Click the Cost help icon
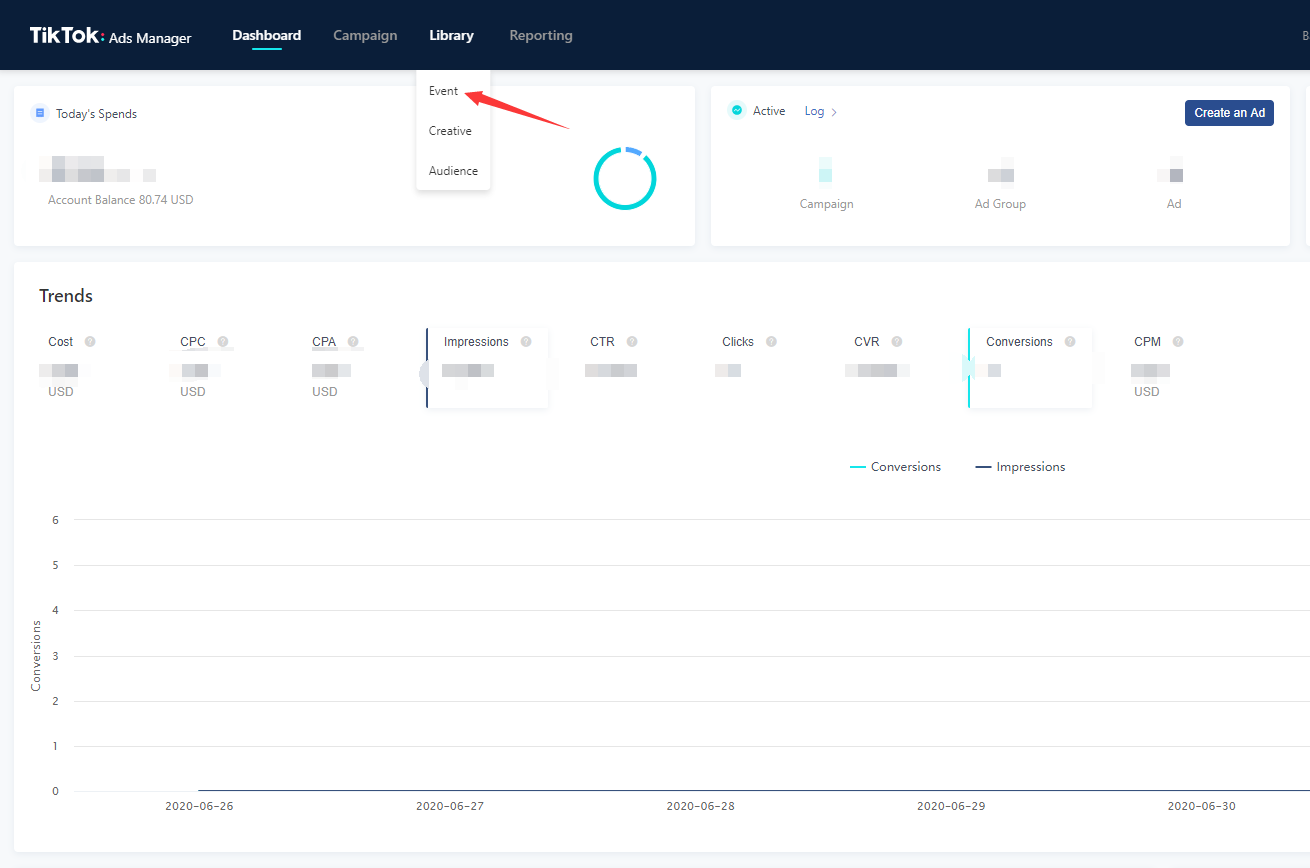Viewport: 1310px width, 868px height. coord(90,342)
